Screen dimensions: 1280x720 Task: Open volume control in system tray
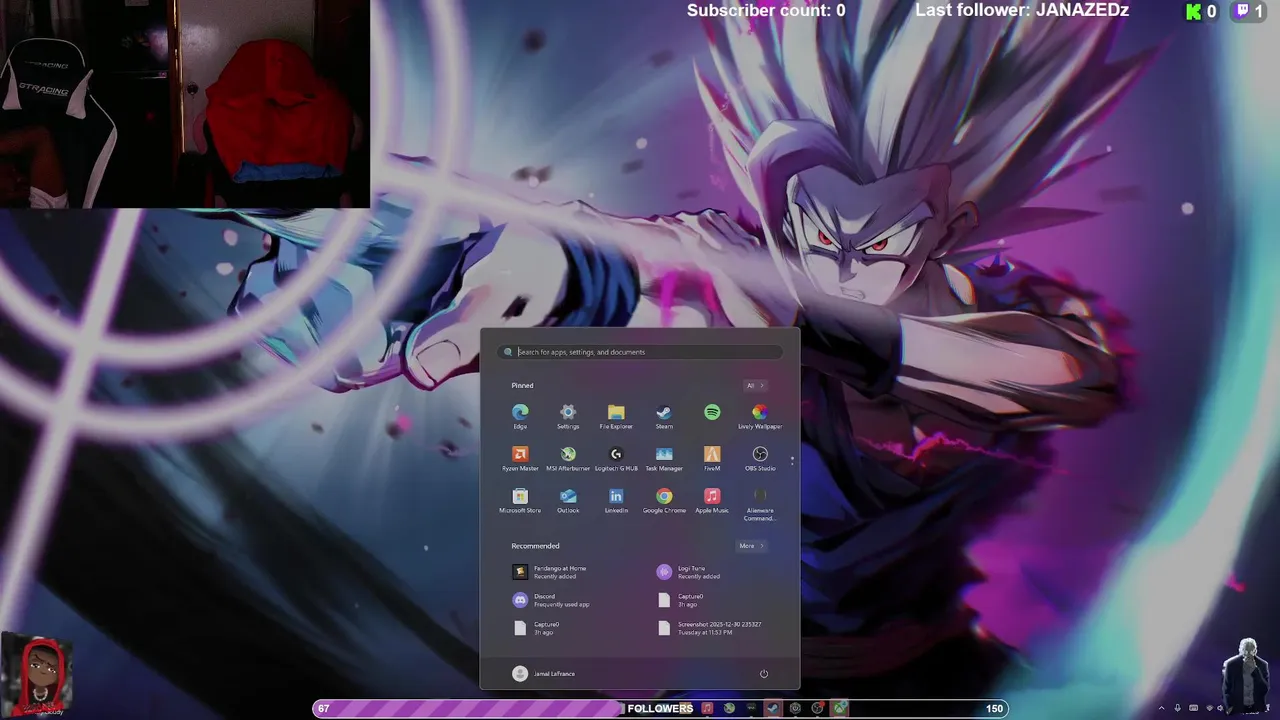[1220, 709]
